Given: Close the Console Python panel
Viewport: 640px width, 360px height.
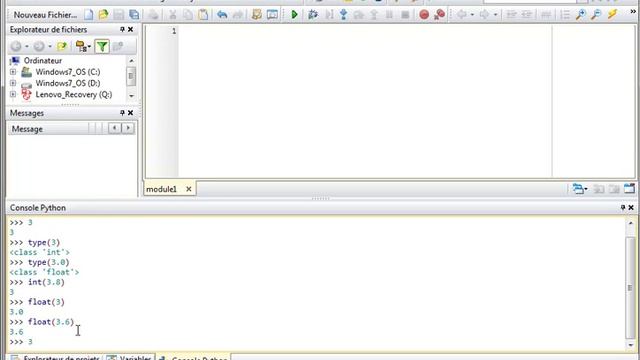Looking at the screenshot, I should (631, 208).
